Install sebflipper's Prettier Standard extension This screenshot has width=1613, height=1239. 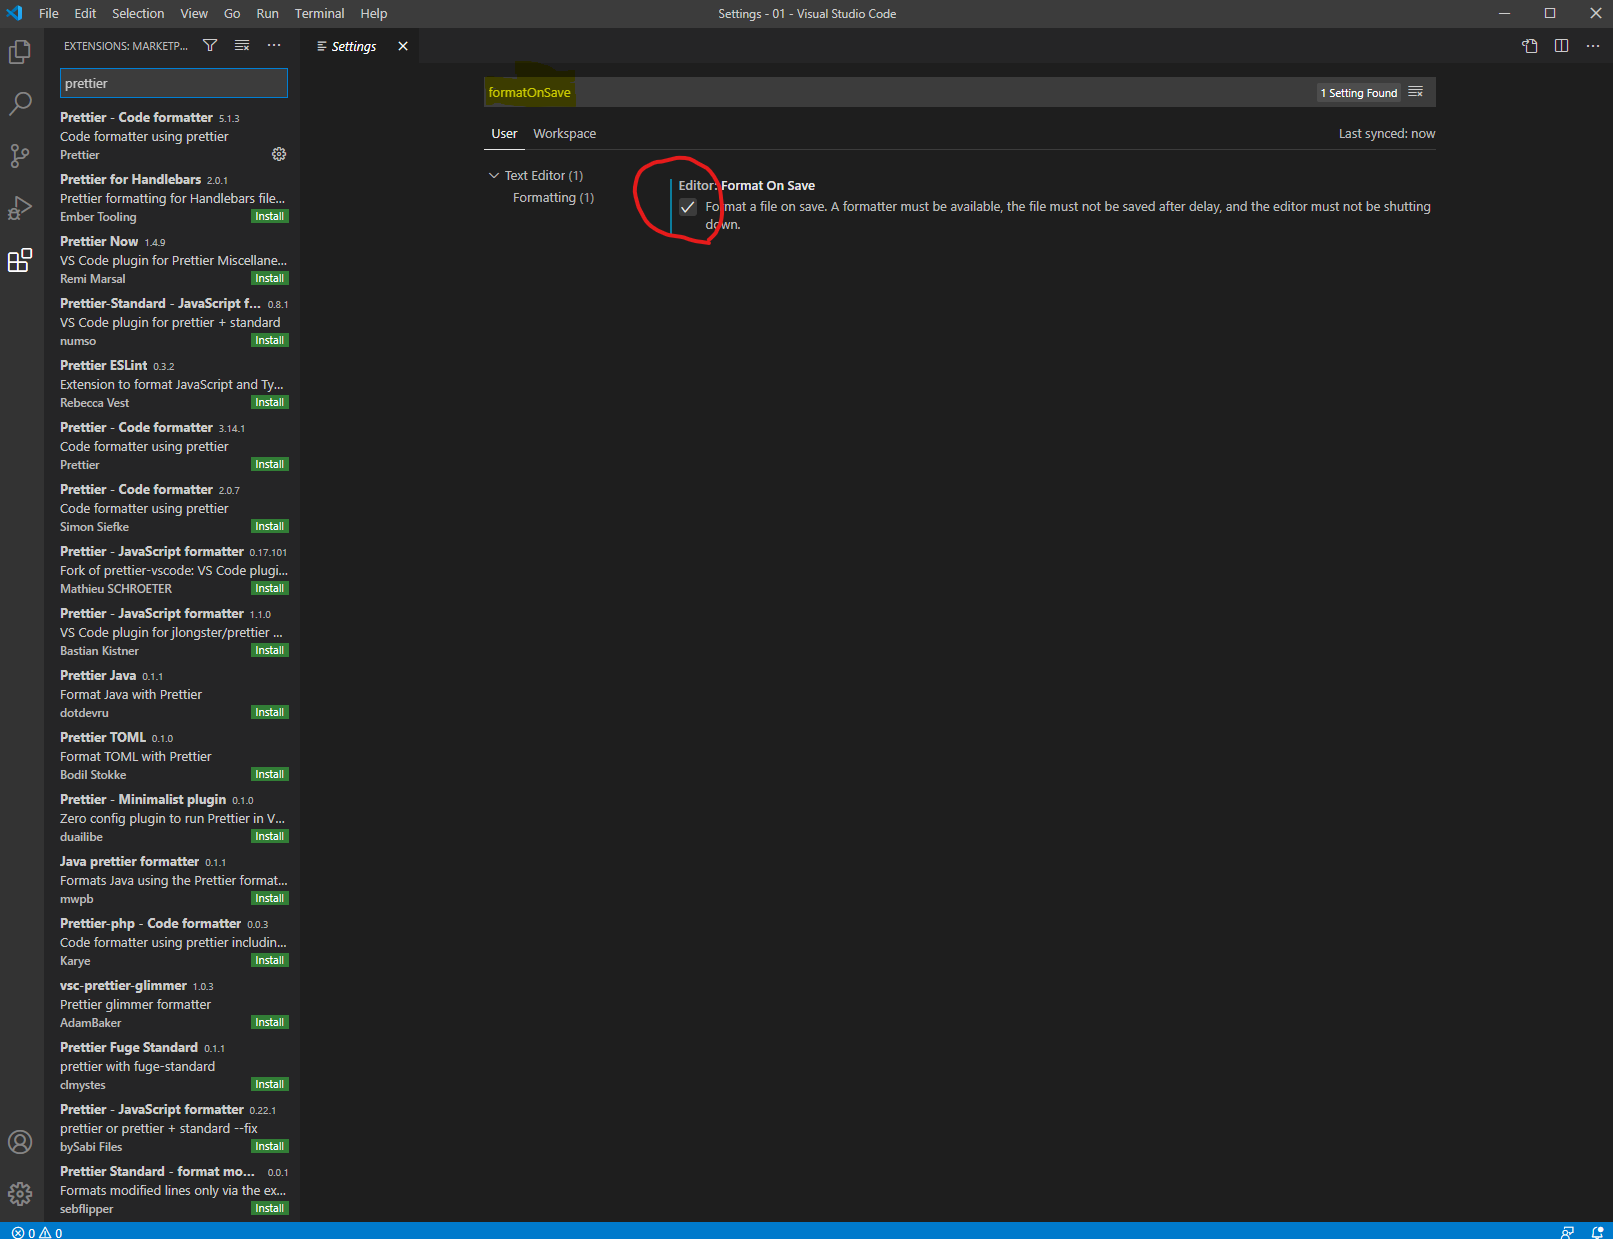[269, 1208]
